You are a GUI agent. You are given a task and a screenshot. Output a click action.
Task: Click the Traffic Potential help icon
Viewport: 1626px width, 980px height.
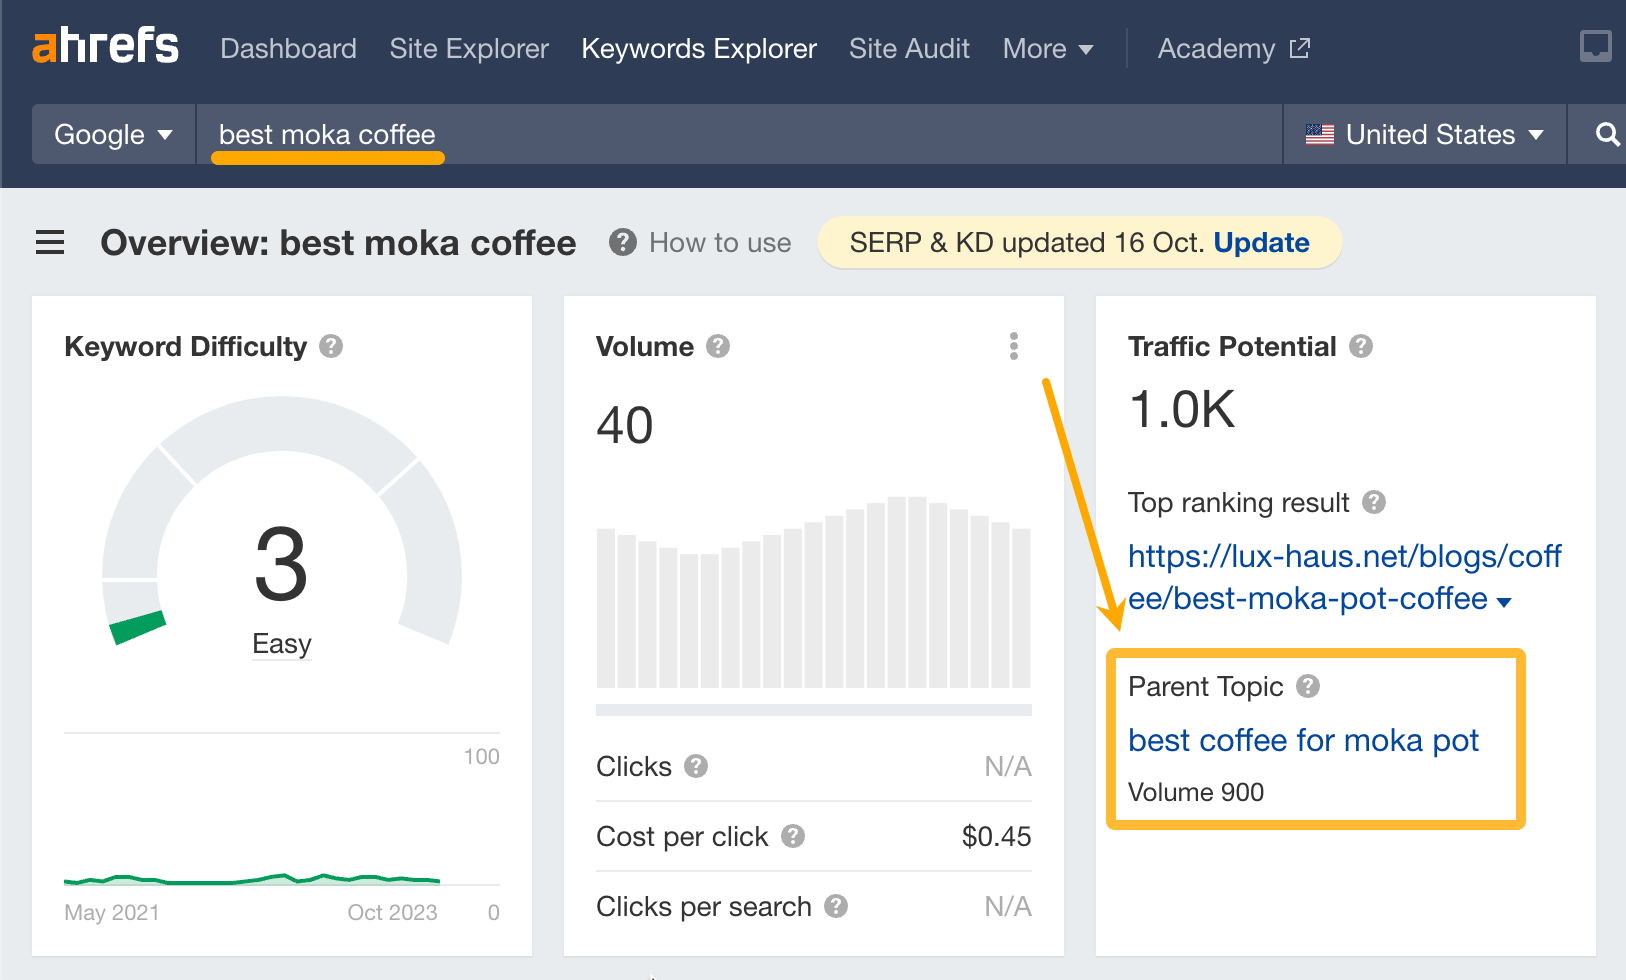pyautogui.click(x=1360, y=346)
